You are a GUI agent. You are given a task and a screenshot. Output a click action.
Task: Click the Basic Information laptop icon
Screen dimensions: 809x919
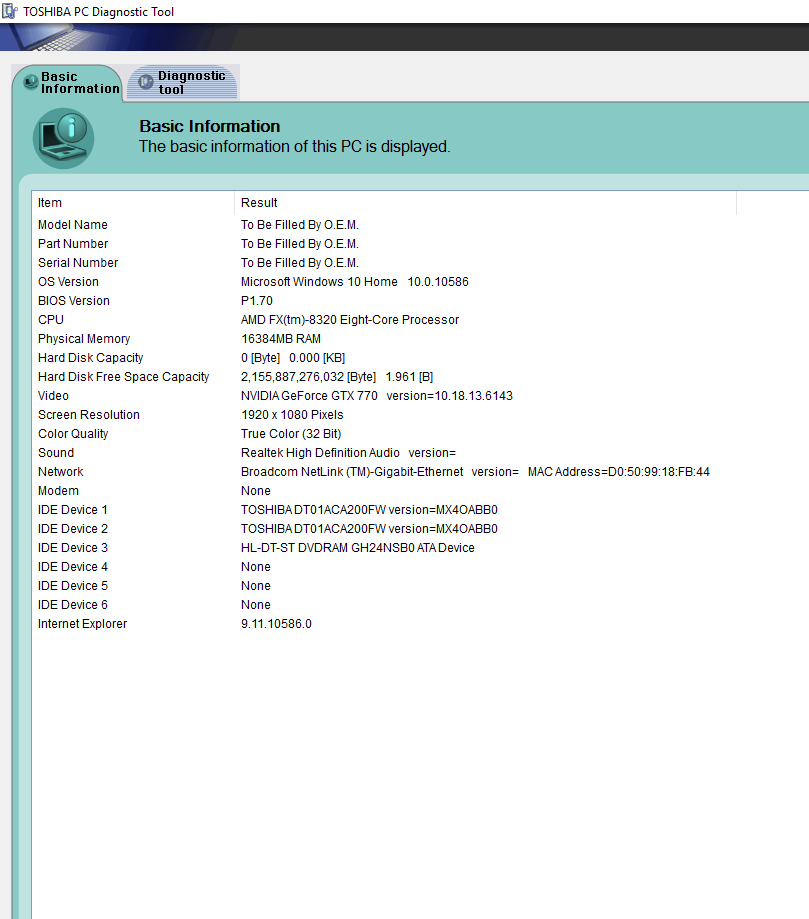(63, 138)
